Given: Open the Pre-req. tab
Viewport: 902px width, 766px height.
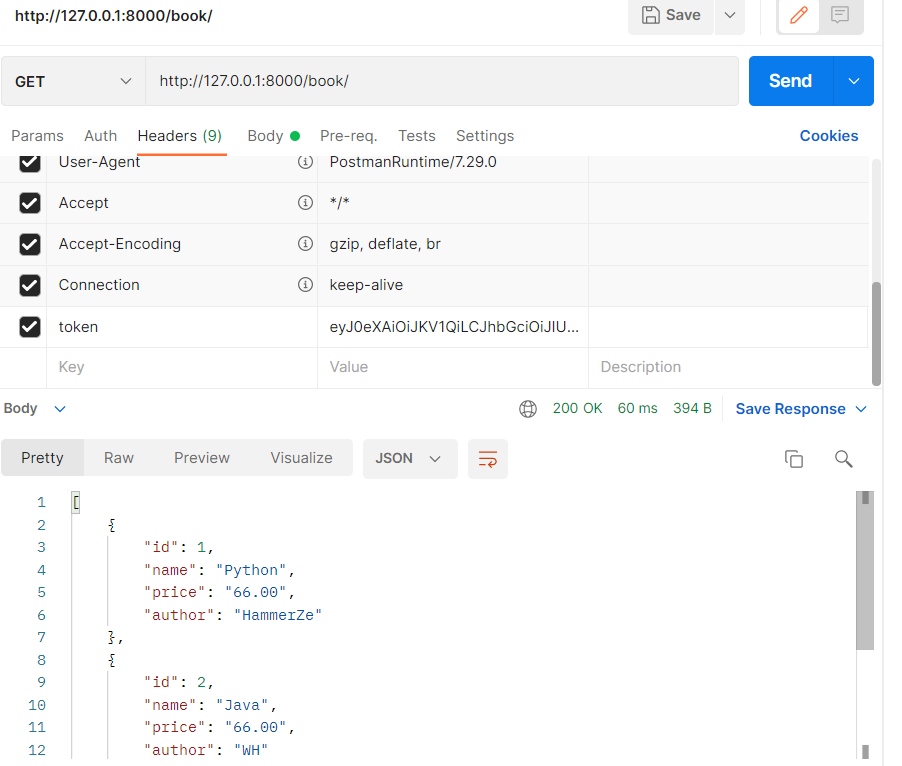Looking at the screenshot, I should pyautogui.click(x=349, y=136).
